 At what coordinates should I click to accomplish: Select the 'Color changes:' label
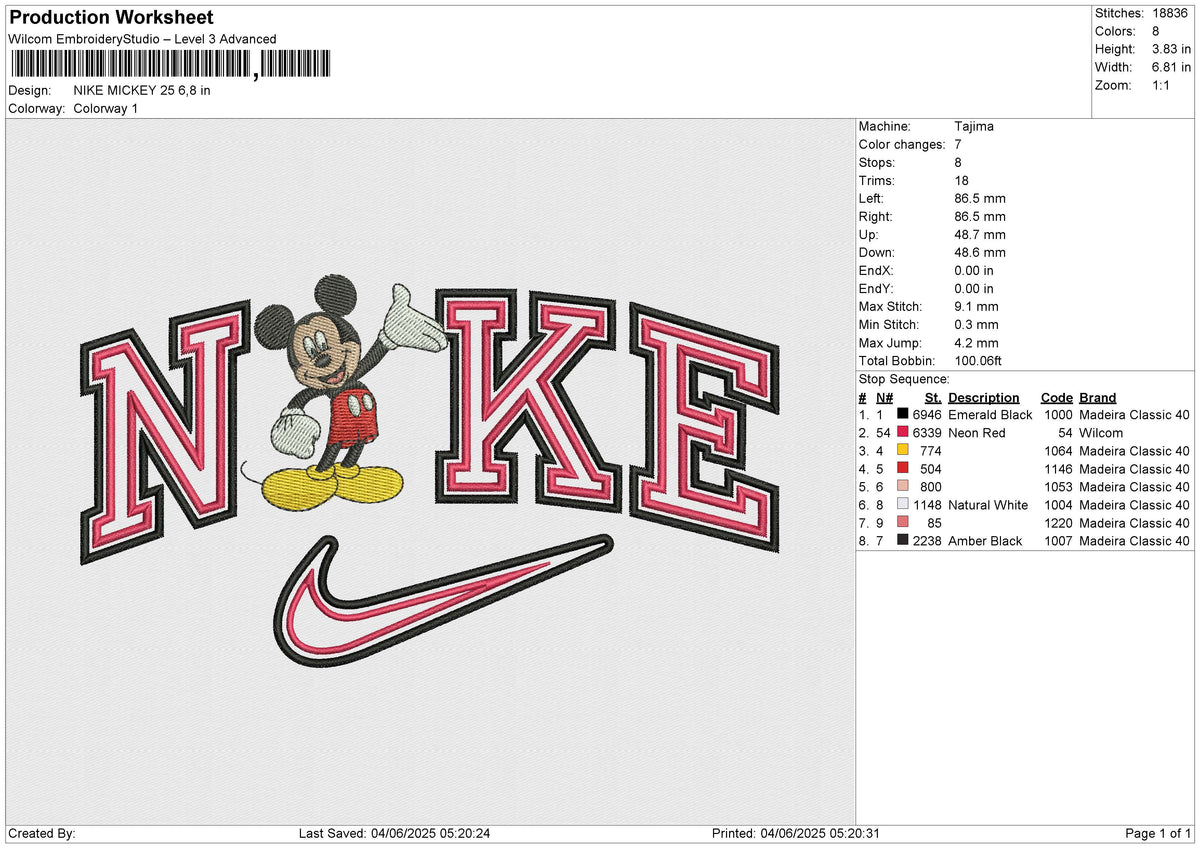tap(902, 145)
